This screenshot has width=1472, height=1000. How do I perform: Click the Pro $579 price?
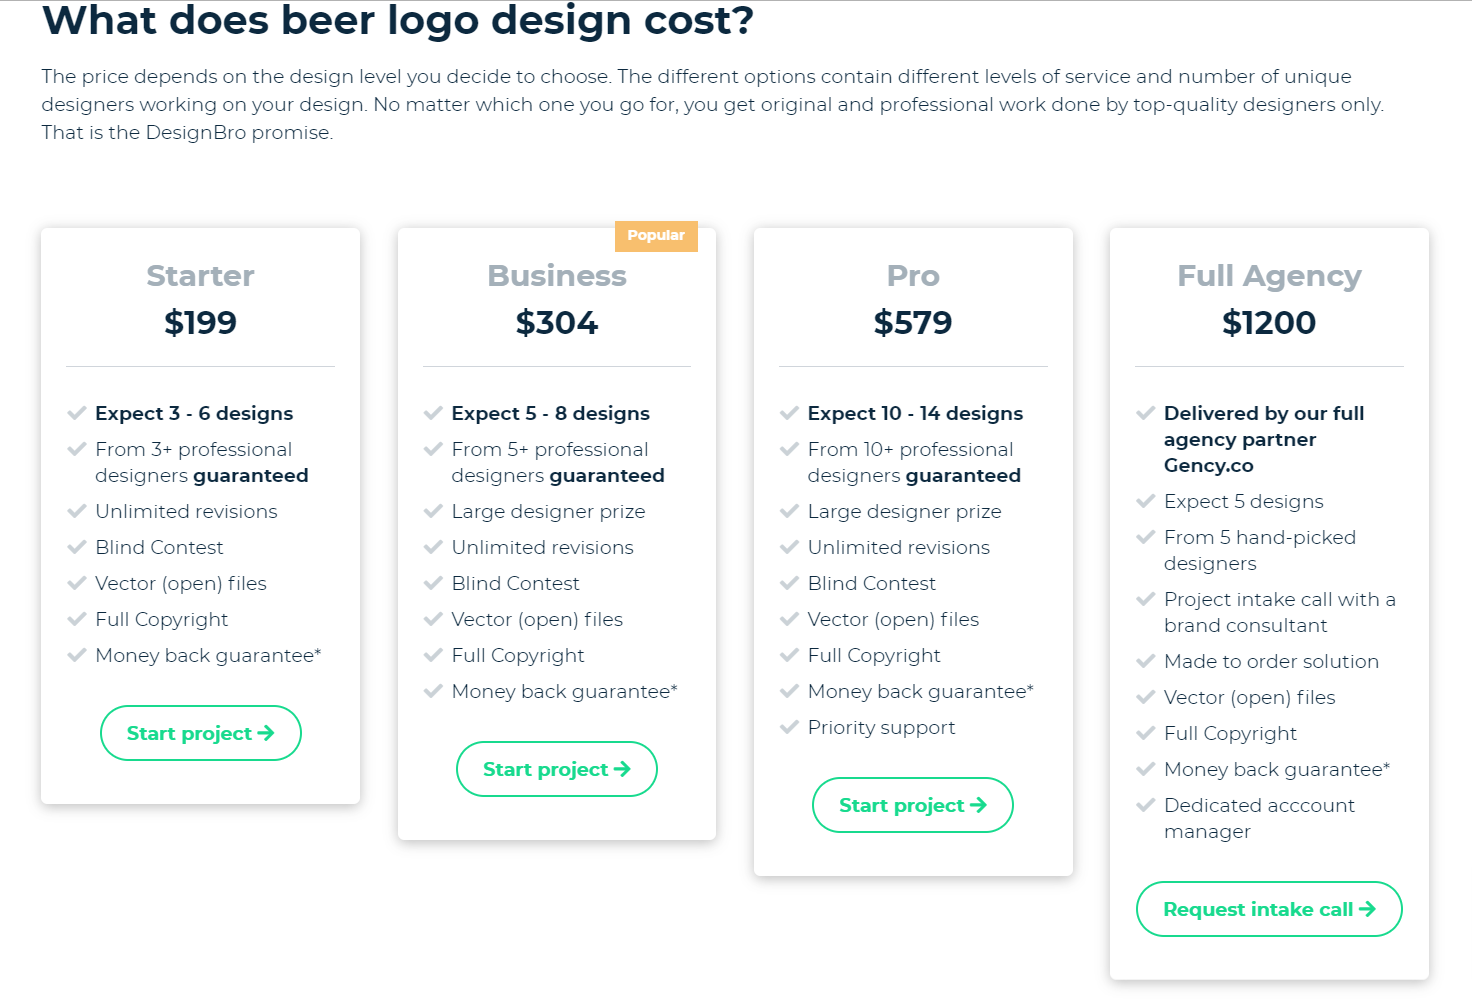[912, 323]
